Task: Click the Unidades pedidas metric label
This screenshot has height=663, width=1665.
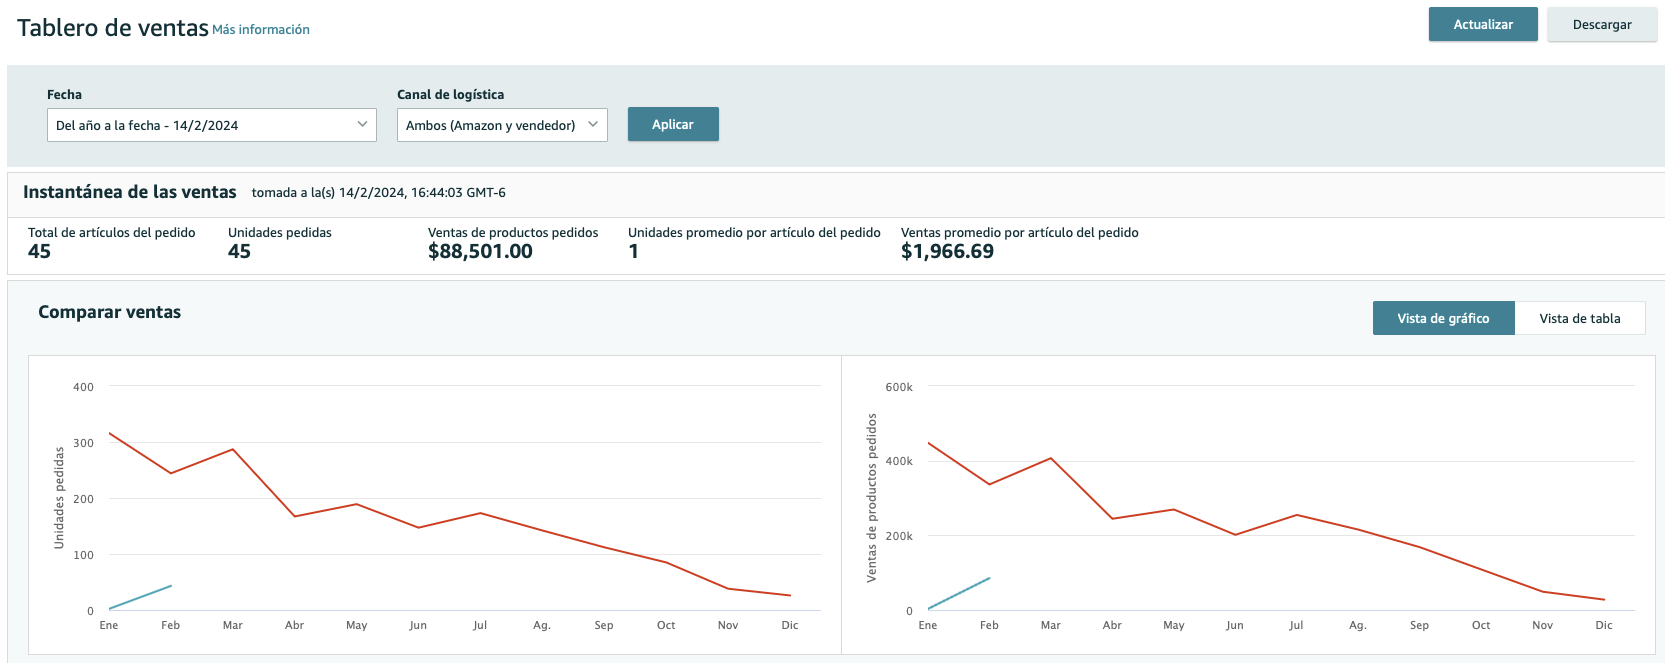Action: [x=280, y=232]
